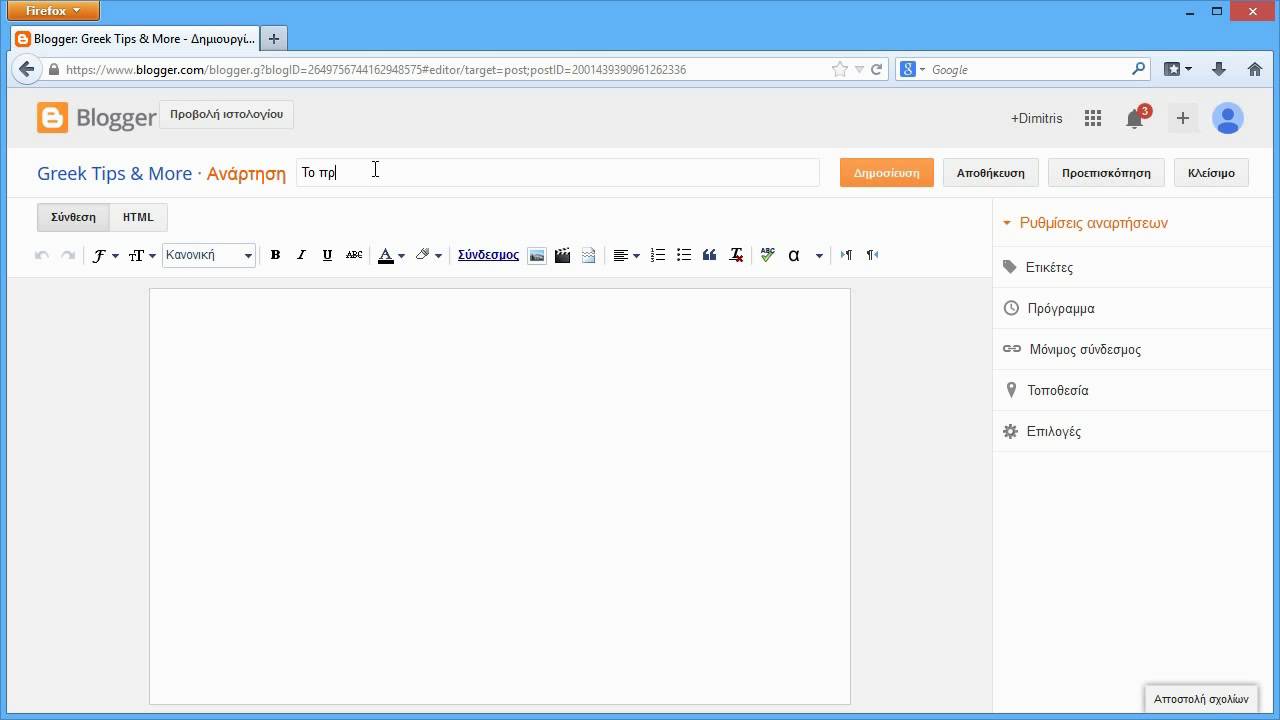Viewport: 1280px width, 720px height.
Task: Click inside the post body editor
Action: (x=500, y=496)
